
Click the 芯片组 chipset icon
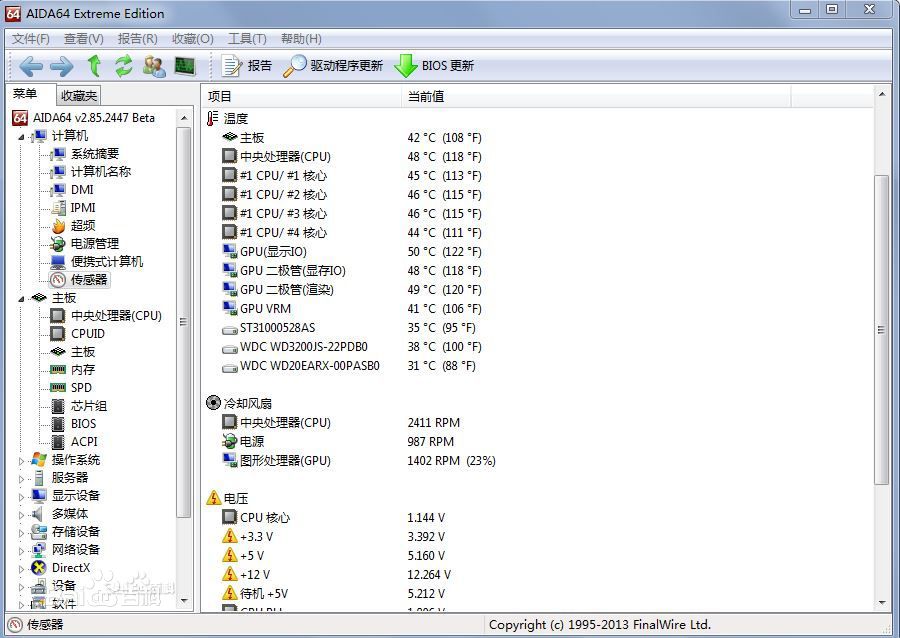(x=58, y=406)
